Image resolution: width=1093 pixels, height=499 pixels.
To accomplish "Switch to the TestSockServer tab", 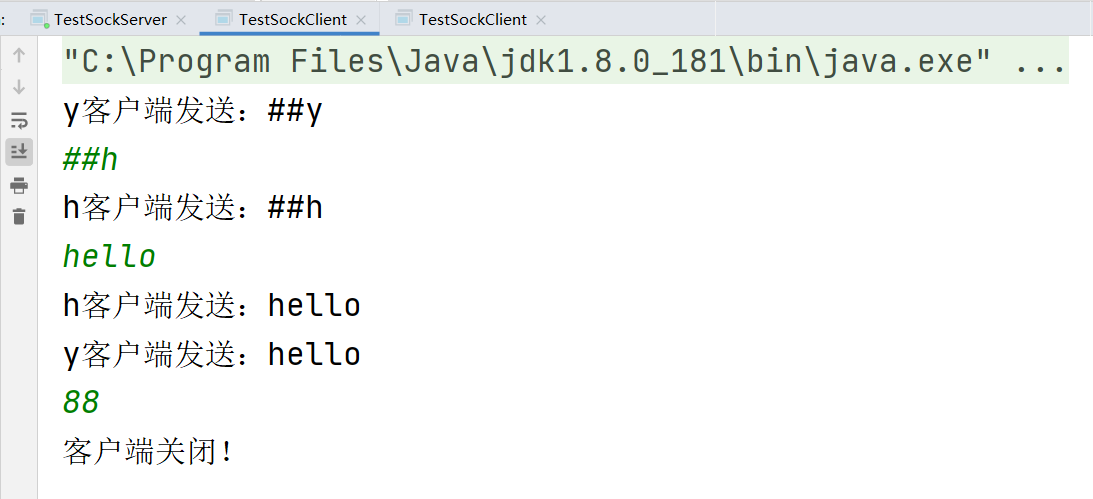I will tap(110, 20).
